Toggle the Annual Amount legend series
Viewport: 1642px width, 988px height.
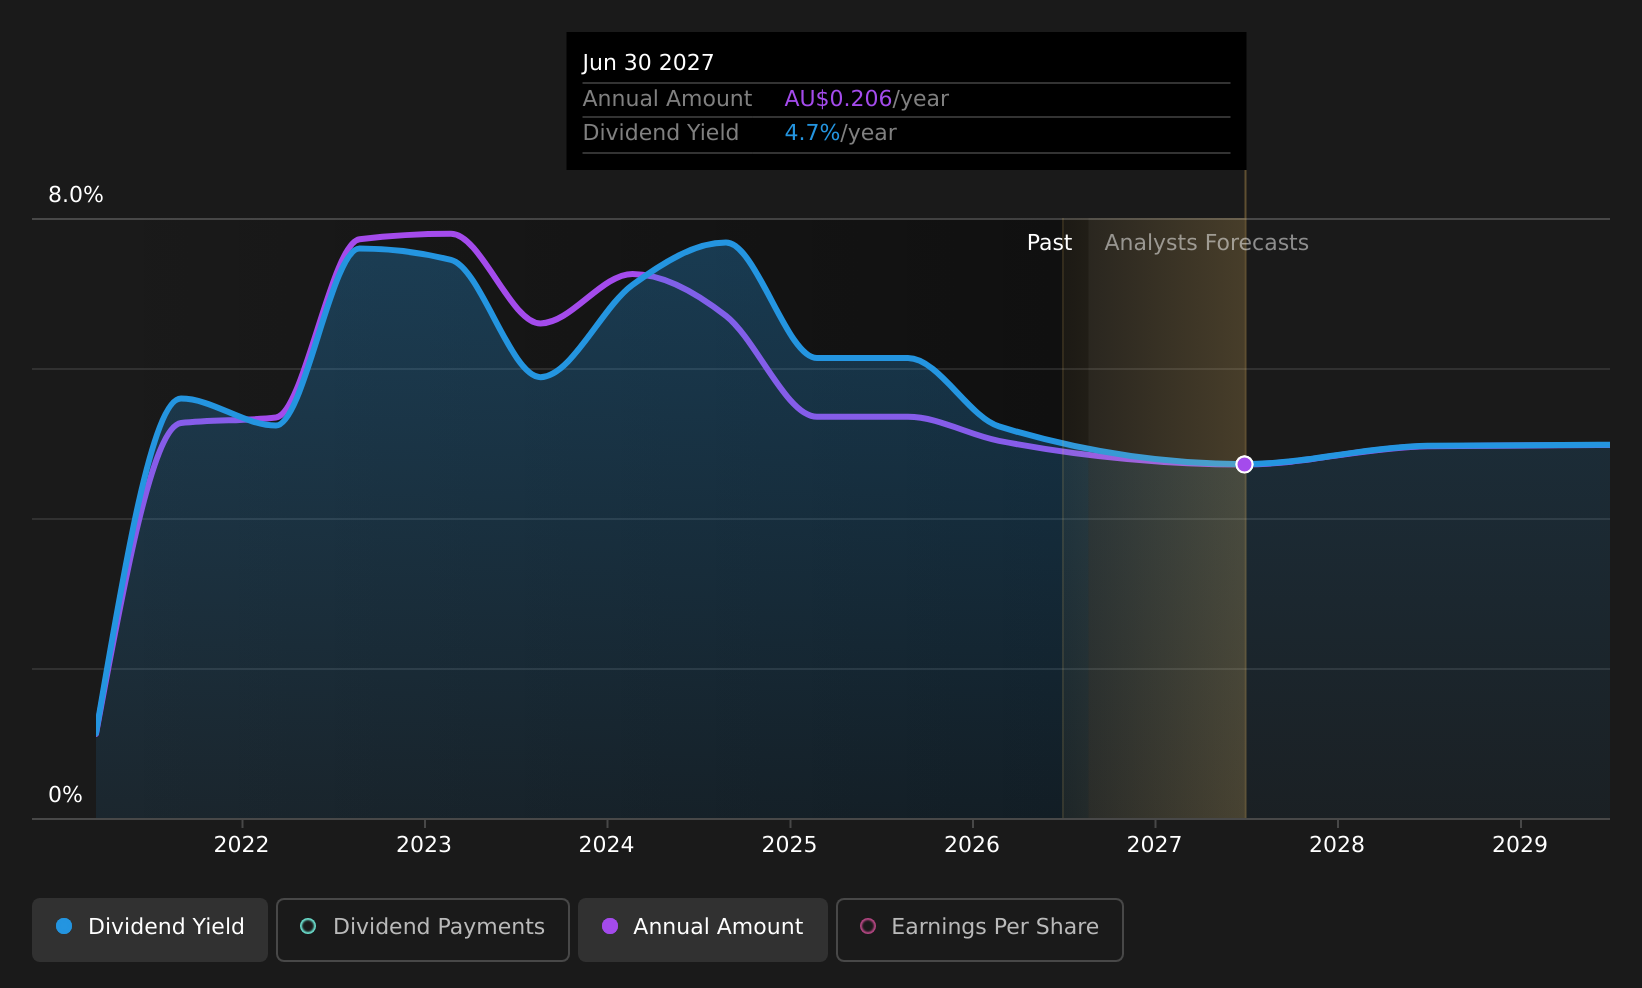(x=702, y=929)
